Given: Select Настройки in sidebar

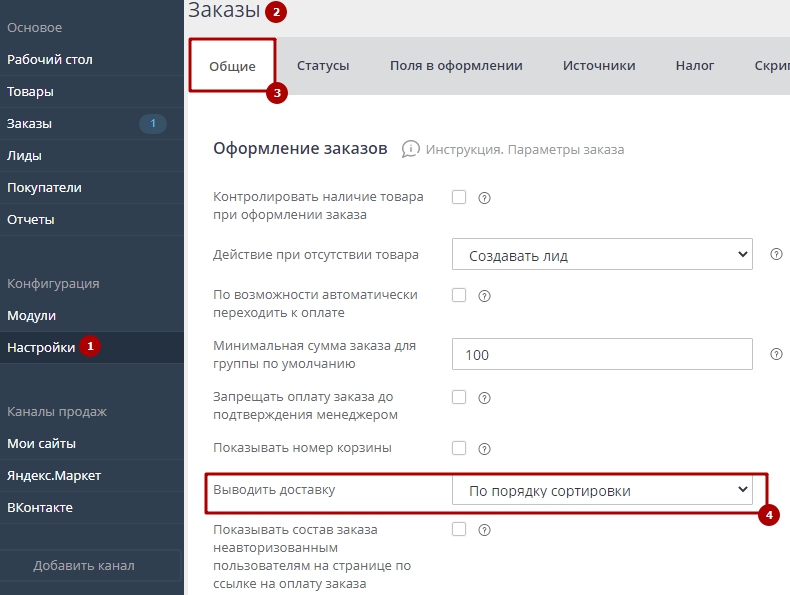Looking at the screenshot, I should [92, 347].
